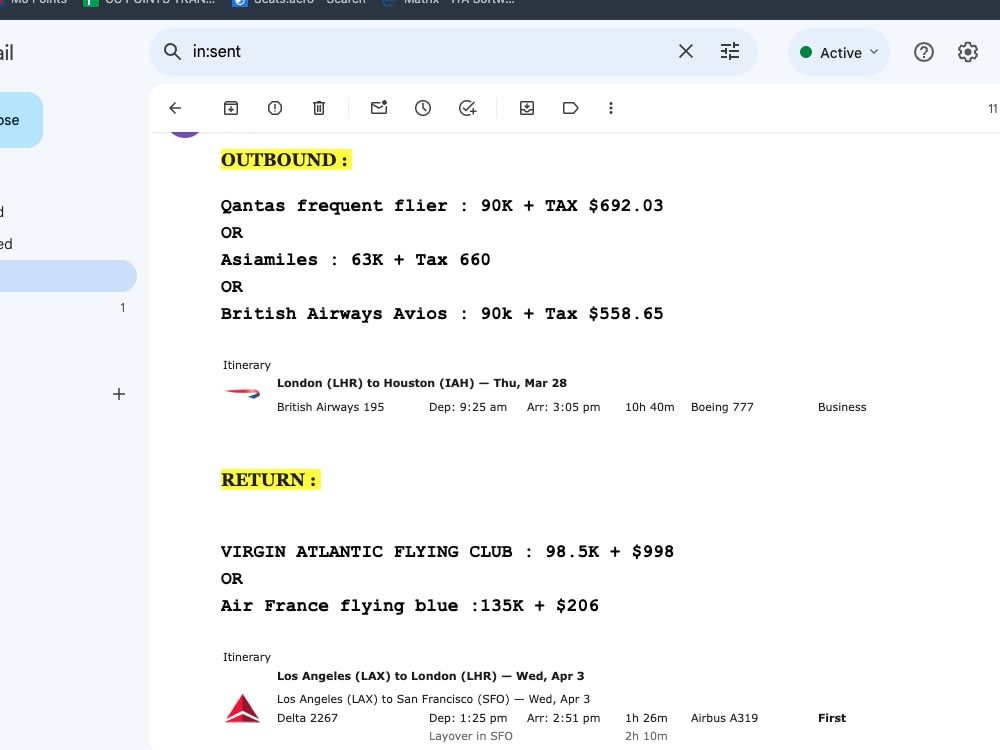The image size is (1000, 750).
Task: Click Dep: 1:25 pm time
Action: pos(468,718)
